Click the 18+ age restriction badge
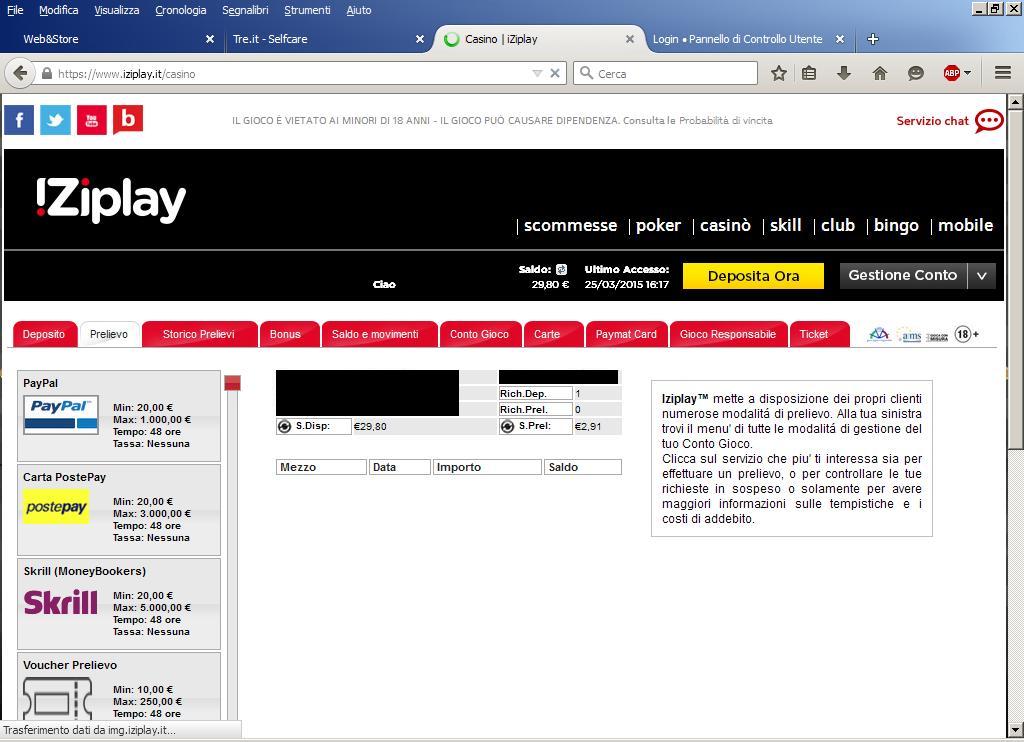The width and height of the screenshot is (1024, 742). point(967,334)
